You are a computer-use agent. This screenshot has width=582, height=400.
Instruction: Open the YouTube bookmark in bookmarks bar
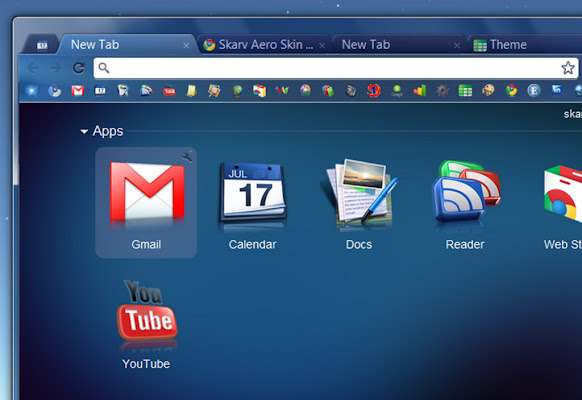(169, 91)
